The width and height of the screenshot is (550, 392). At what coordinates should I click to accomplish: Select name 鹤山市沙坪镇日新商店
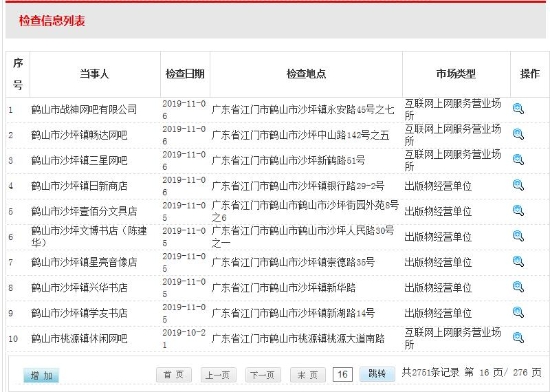pyautogui.click(x=79, y=186)
